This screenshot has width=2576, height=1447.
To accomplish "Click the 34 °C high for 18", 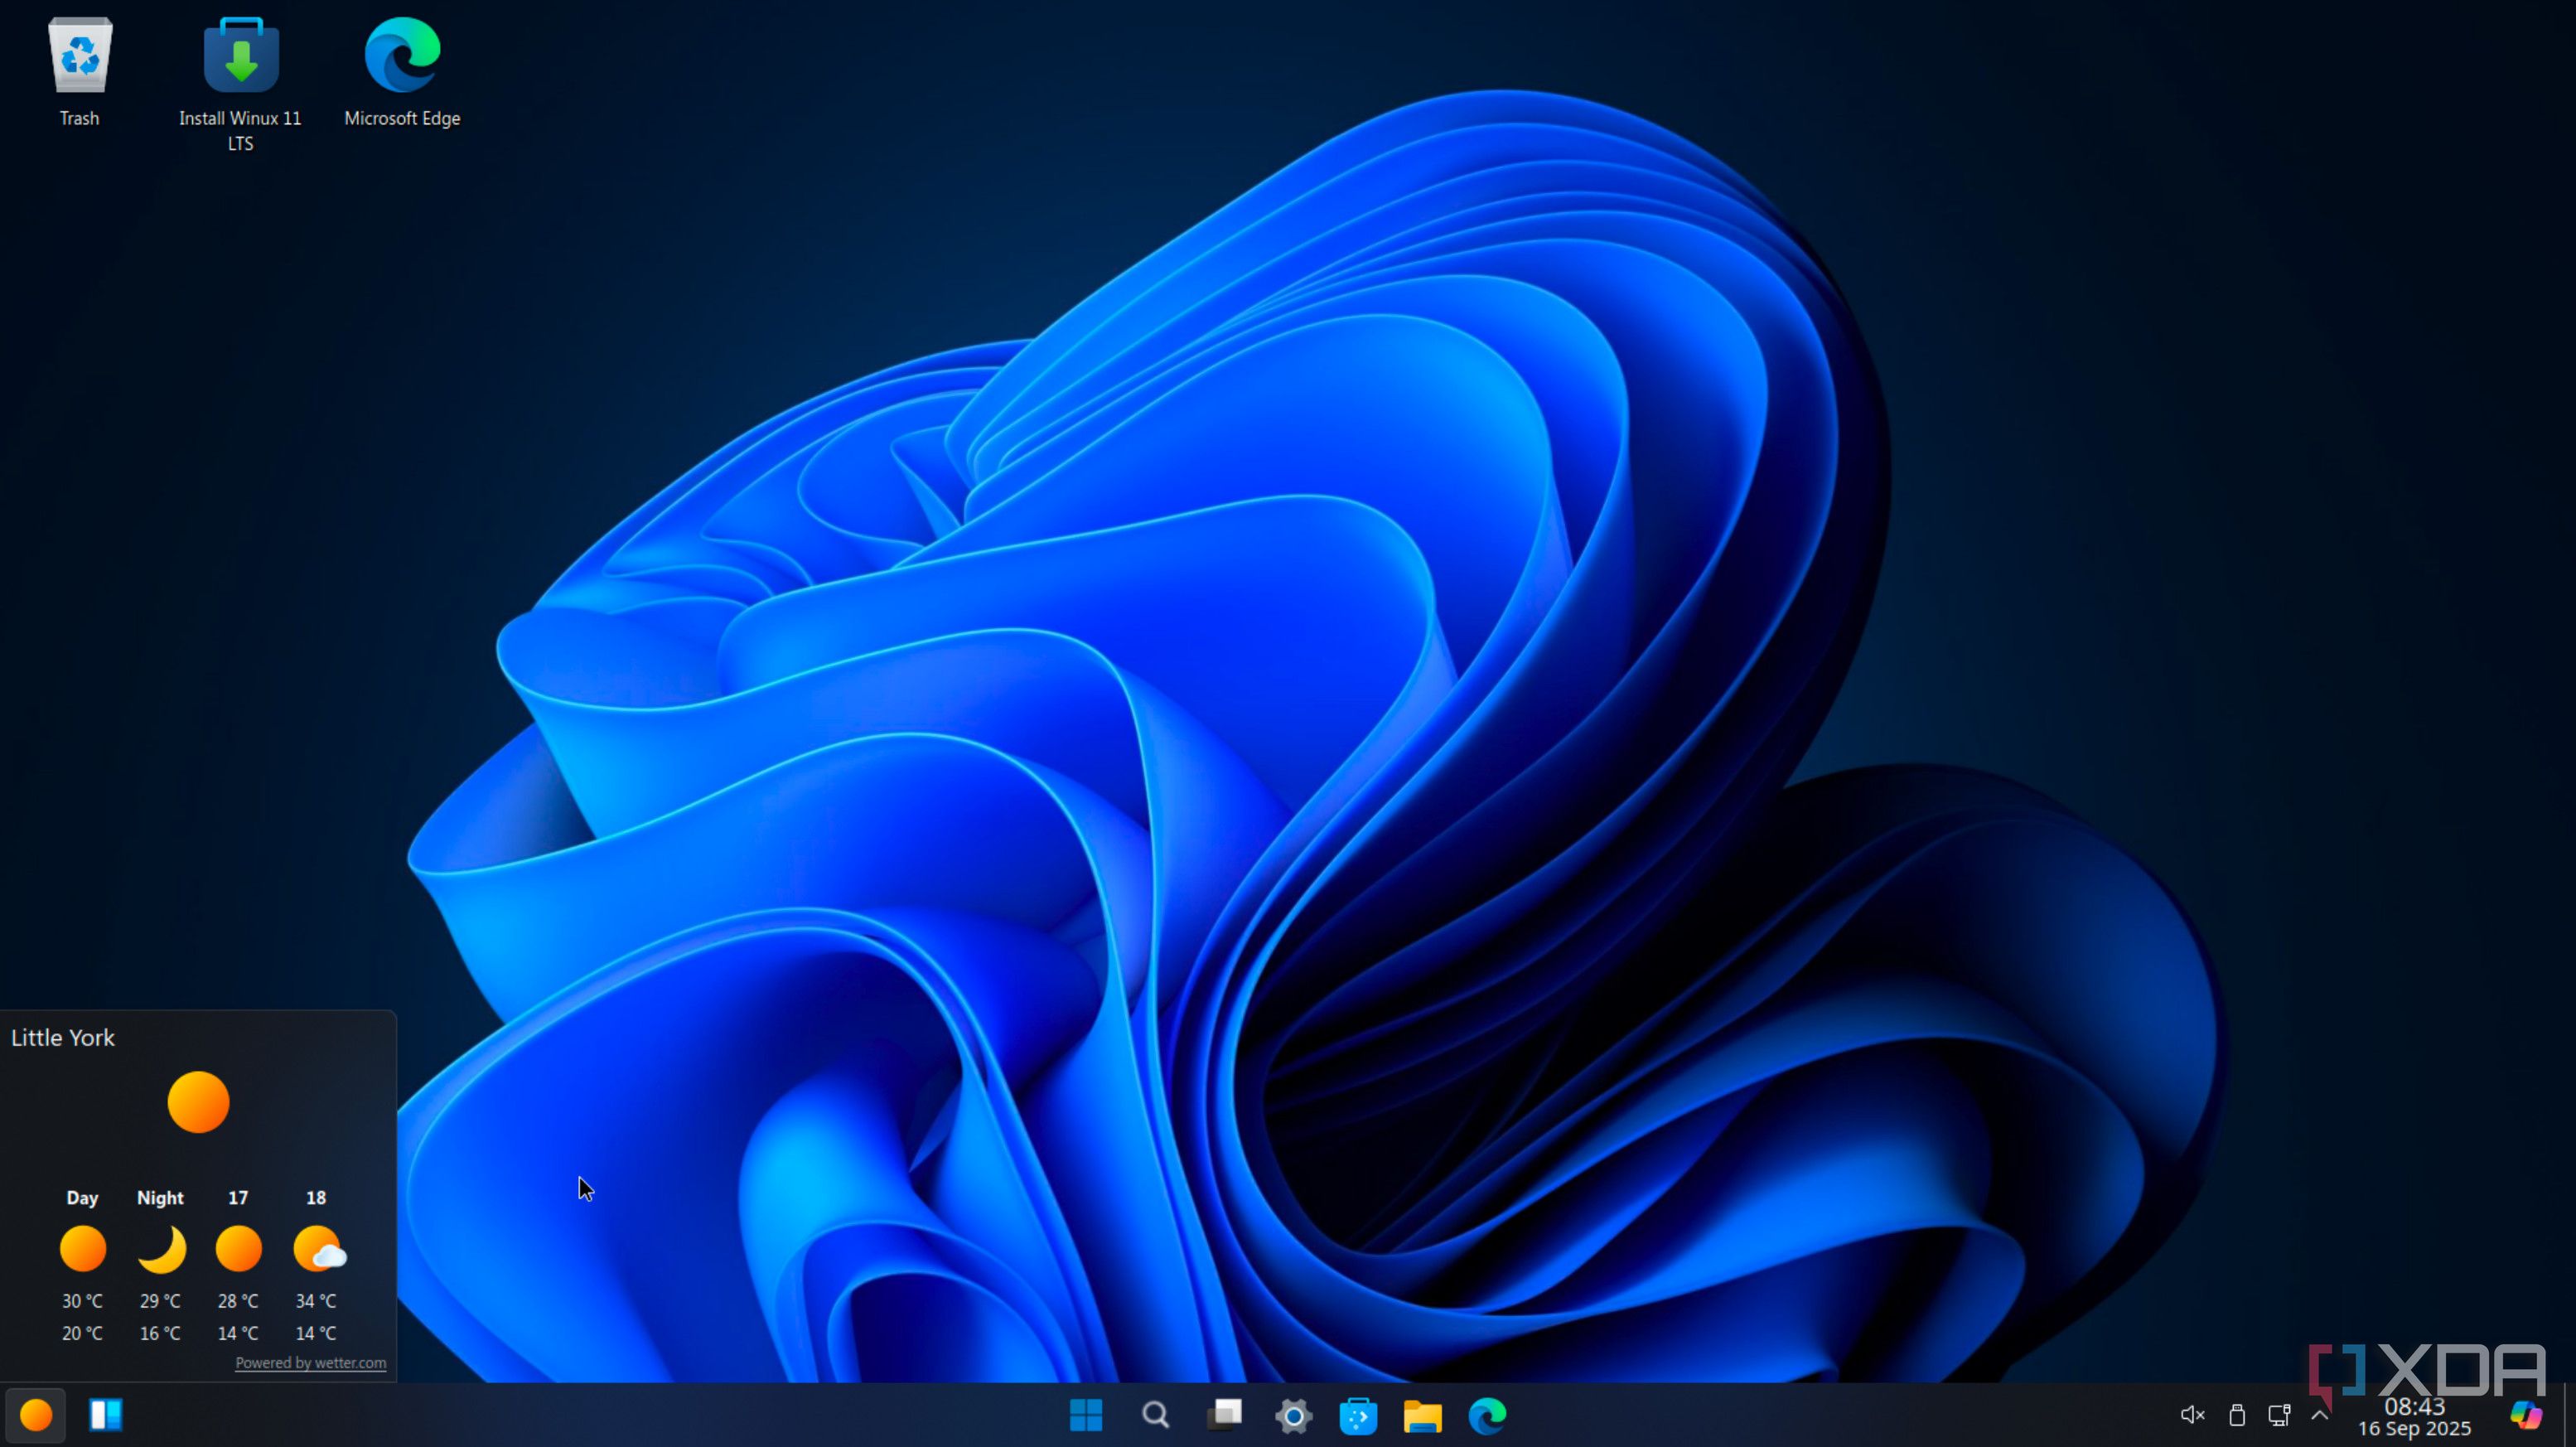I will tap(316, 1301).
